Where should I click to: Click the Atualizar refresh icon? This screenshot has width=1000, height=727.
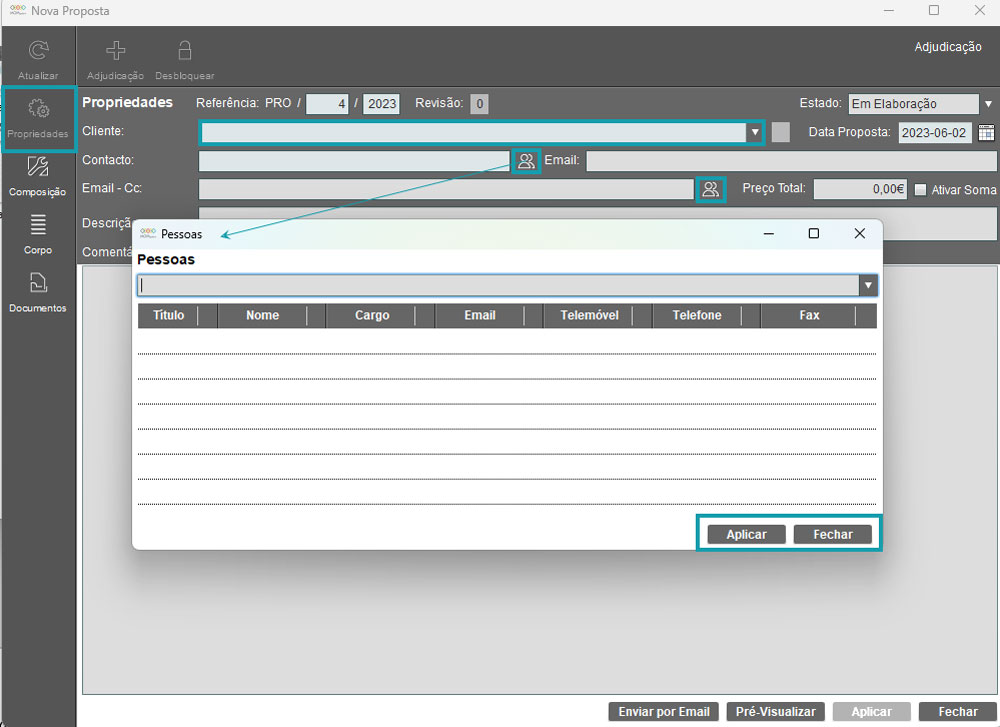pos(38,52)
